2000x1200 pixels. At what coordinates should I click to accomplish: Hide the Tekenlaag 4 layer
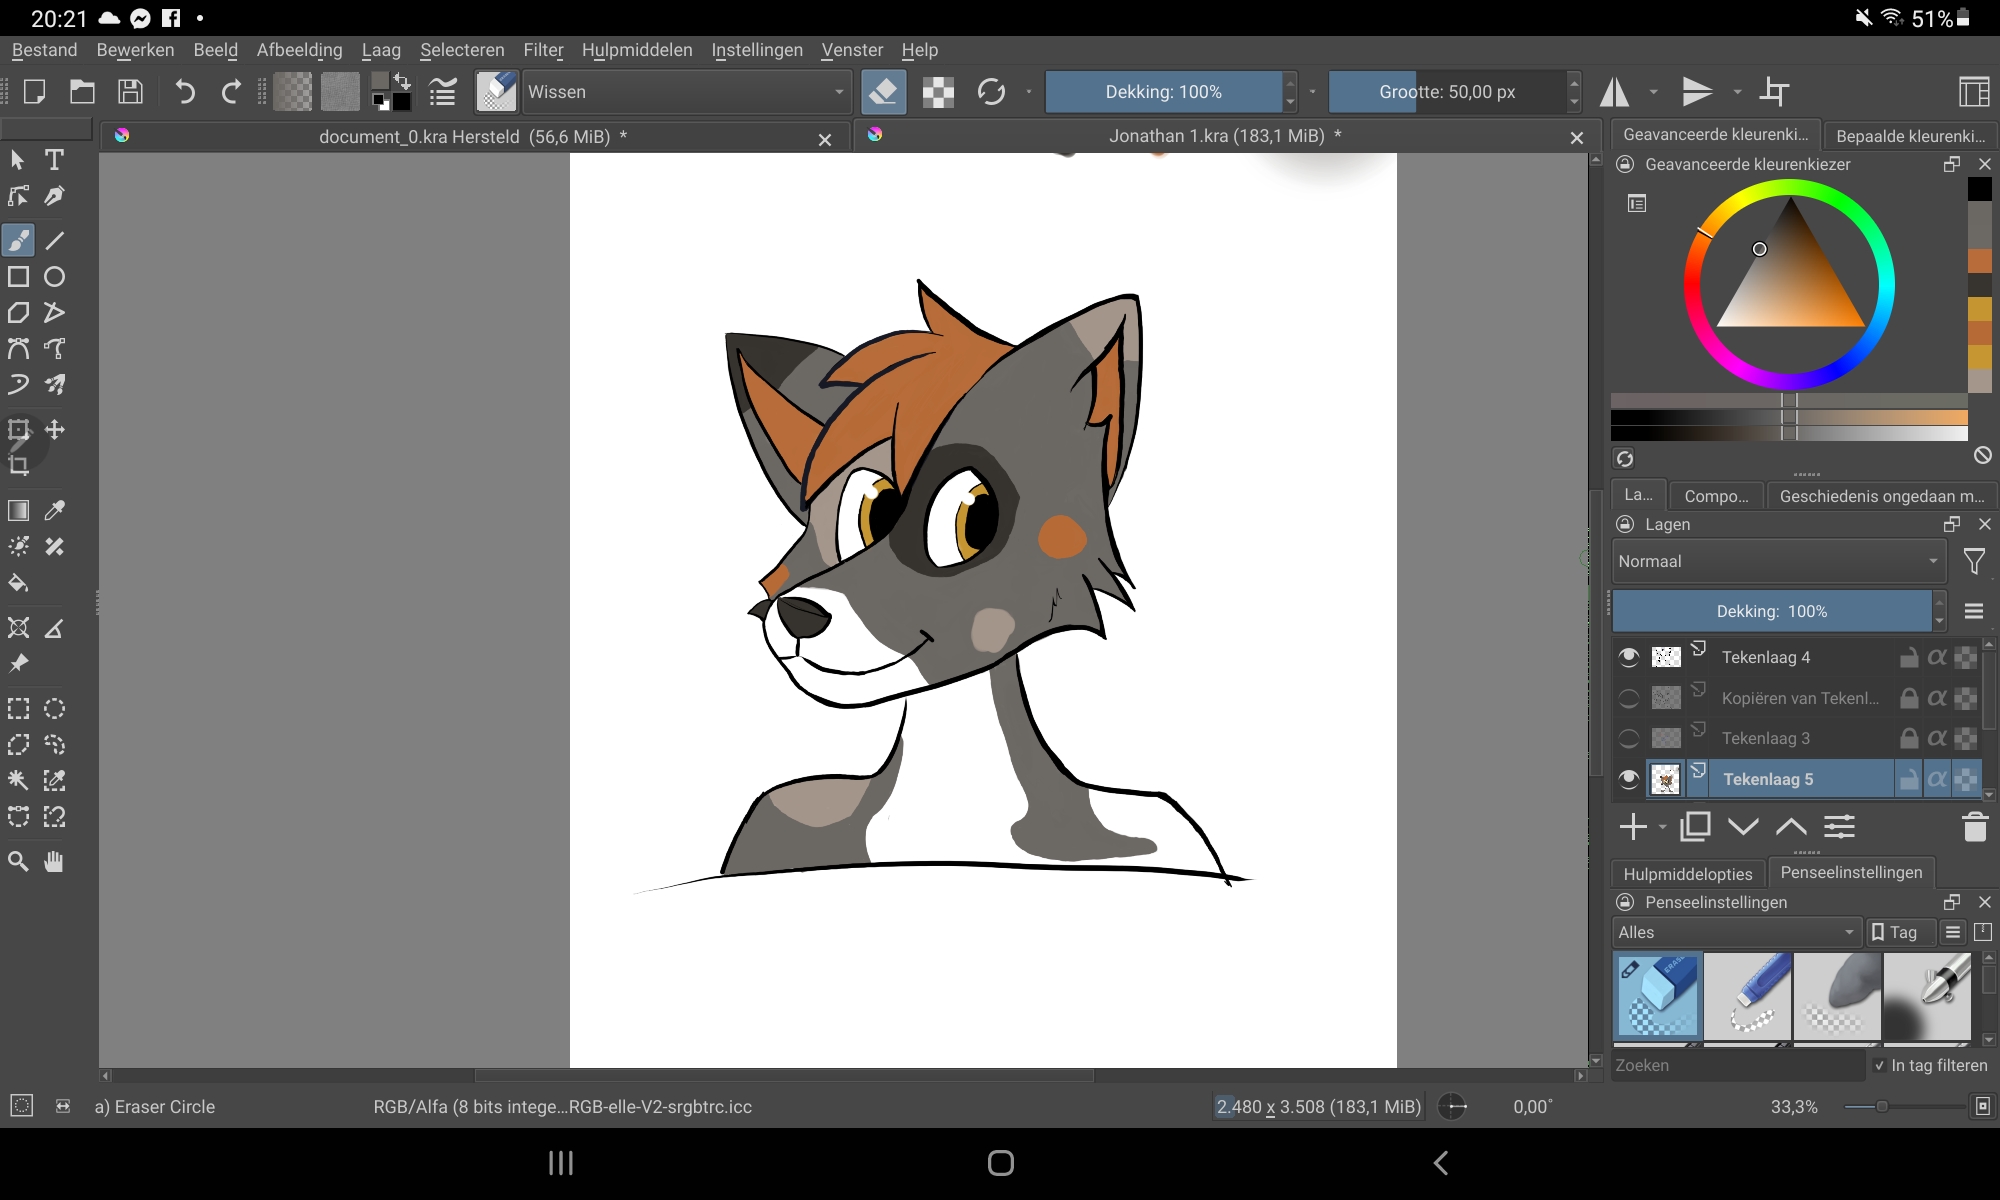(x=1628, y=657)
